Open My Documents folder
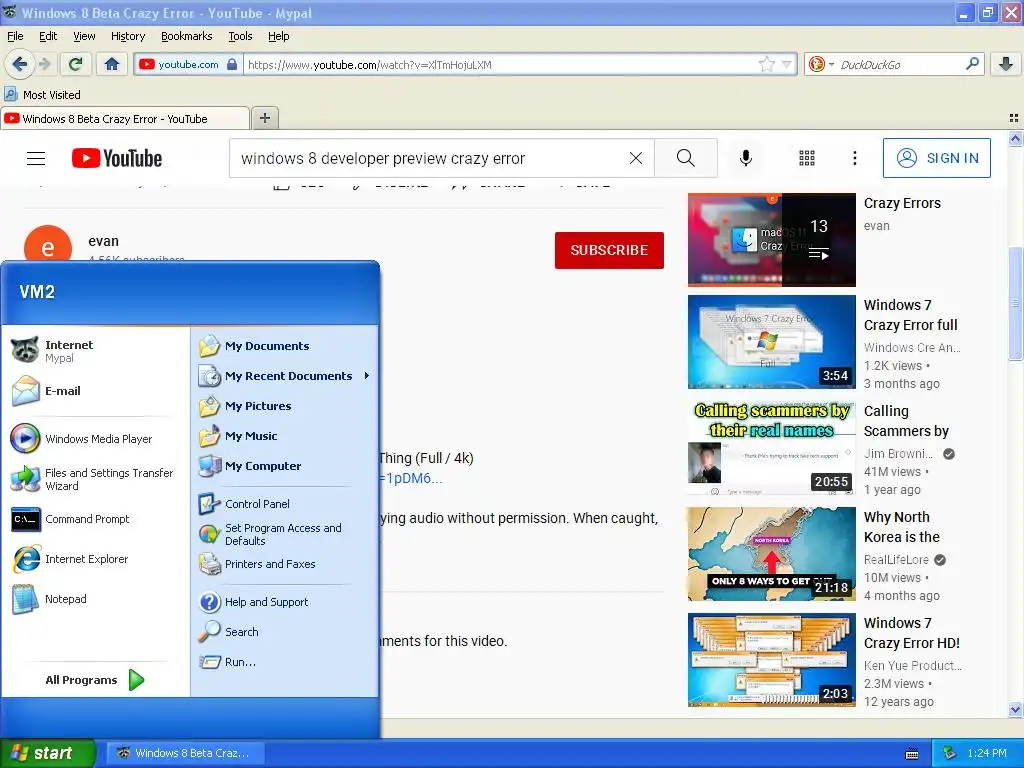The height and width of the screenshot is (768, 1024). click(x=285, y=345)
